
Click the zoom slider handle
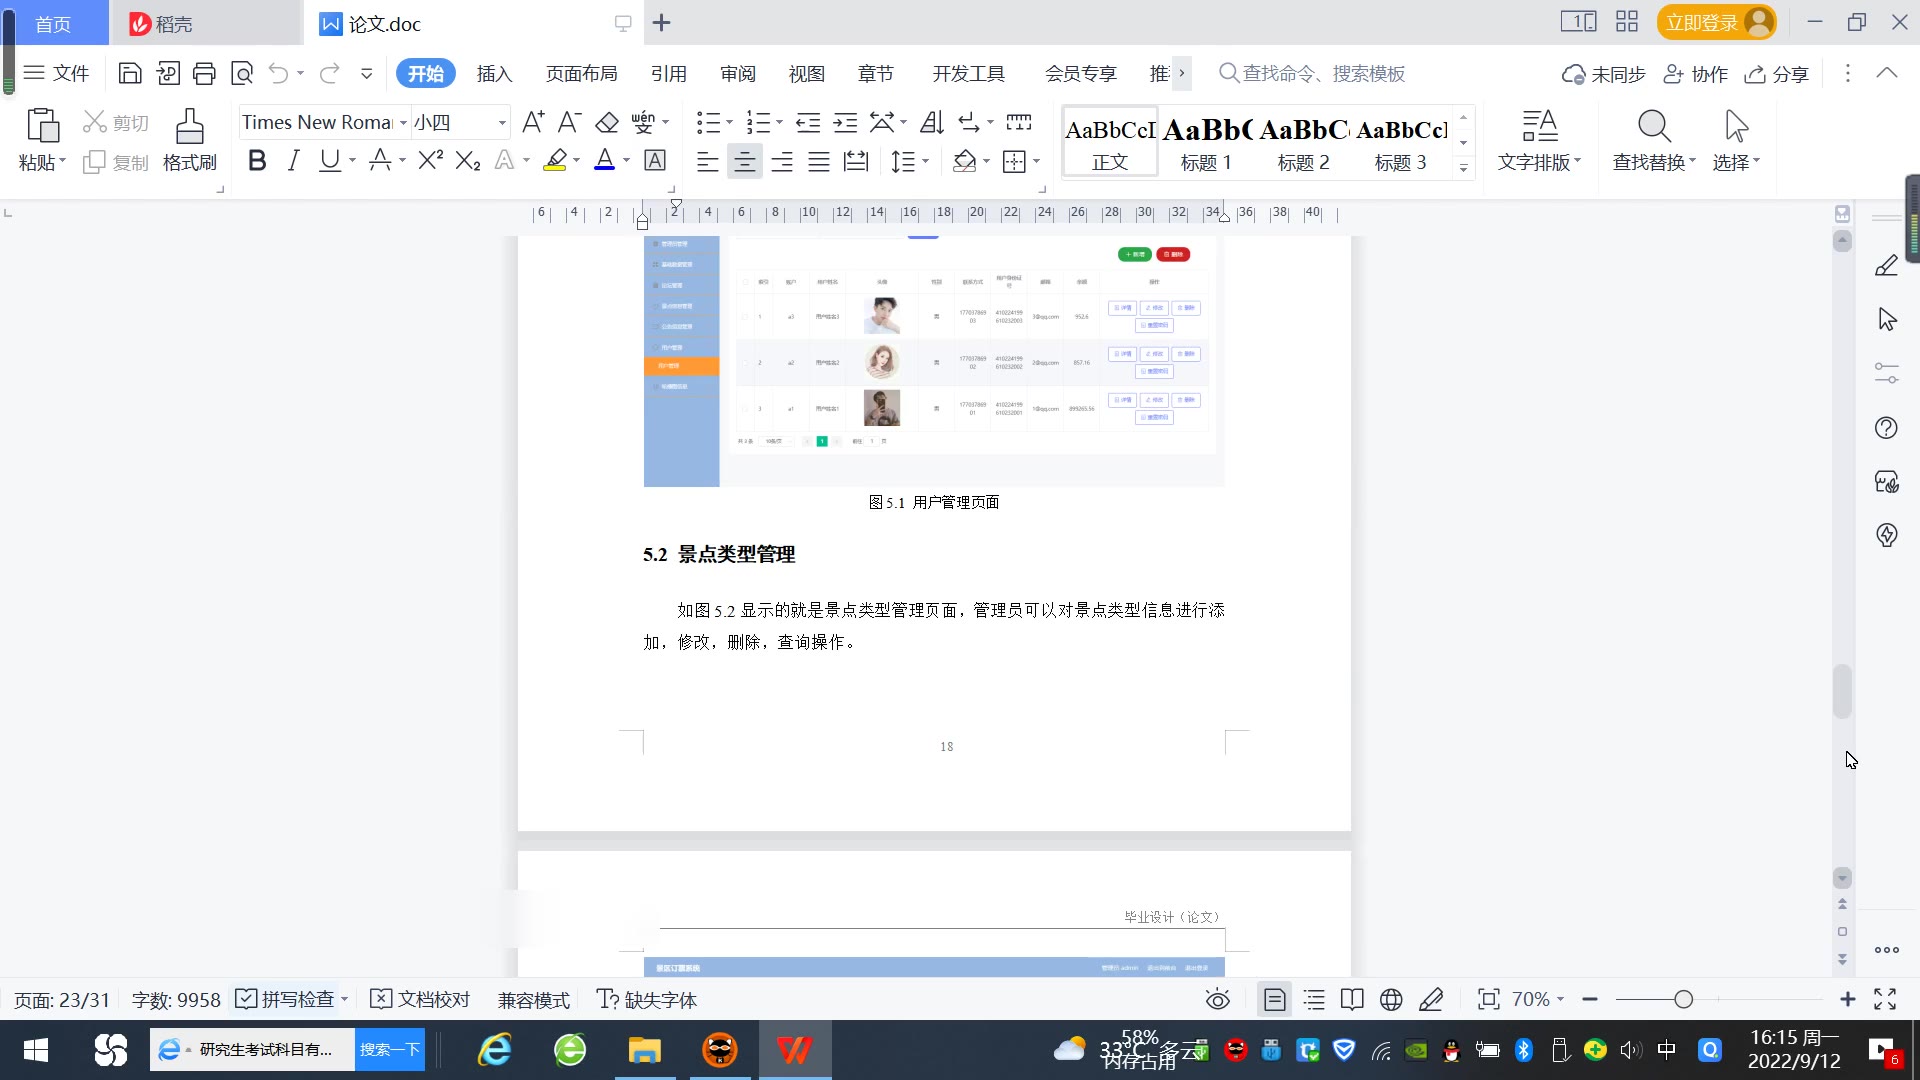(x=1683, y=1000)
